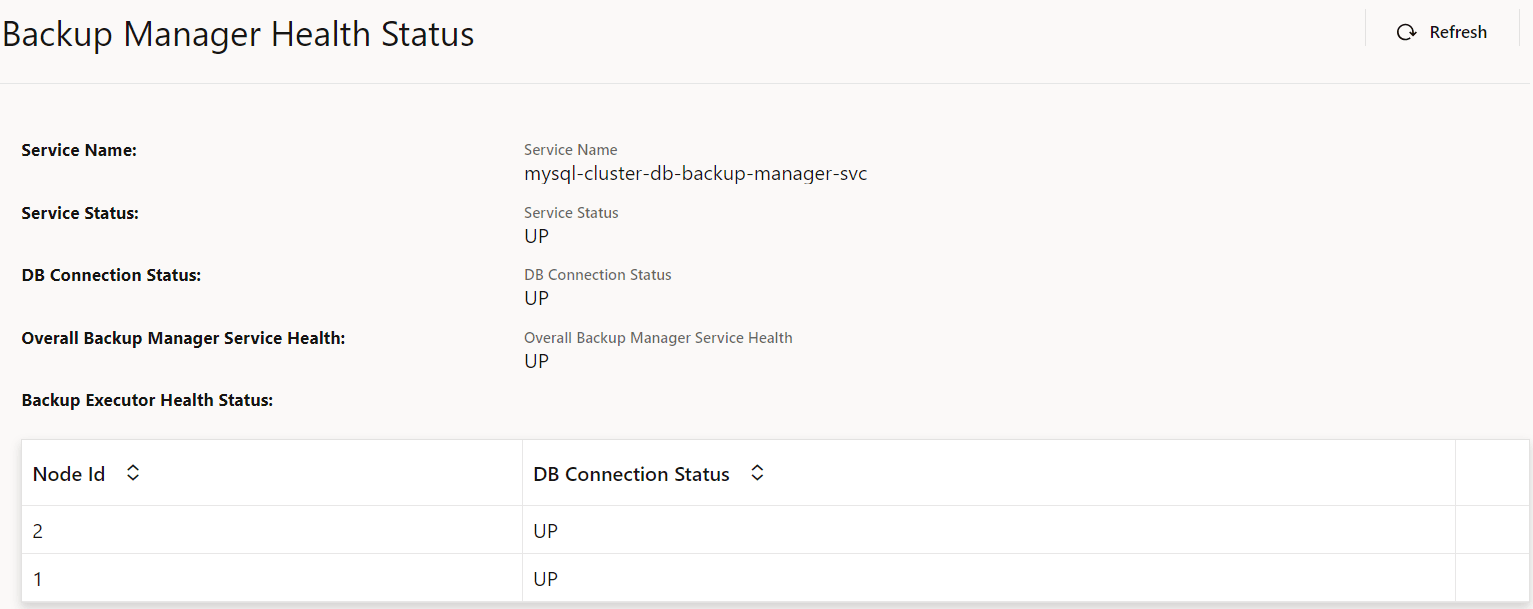The height and width of the screenshot is (609, 1533).
Task: Select the Node Id column header
Action: (x=68, y=473)
